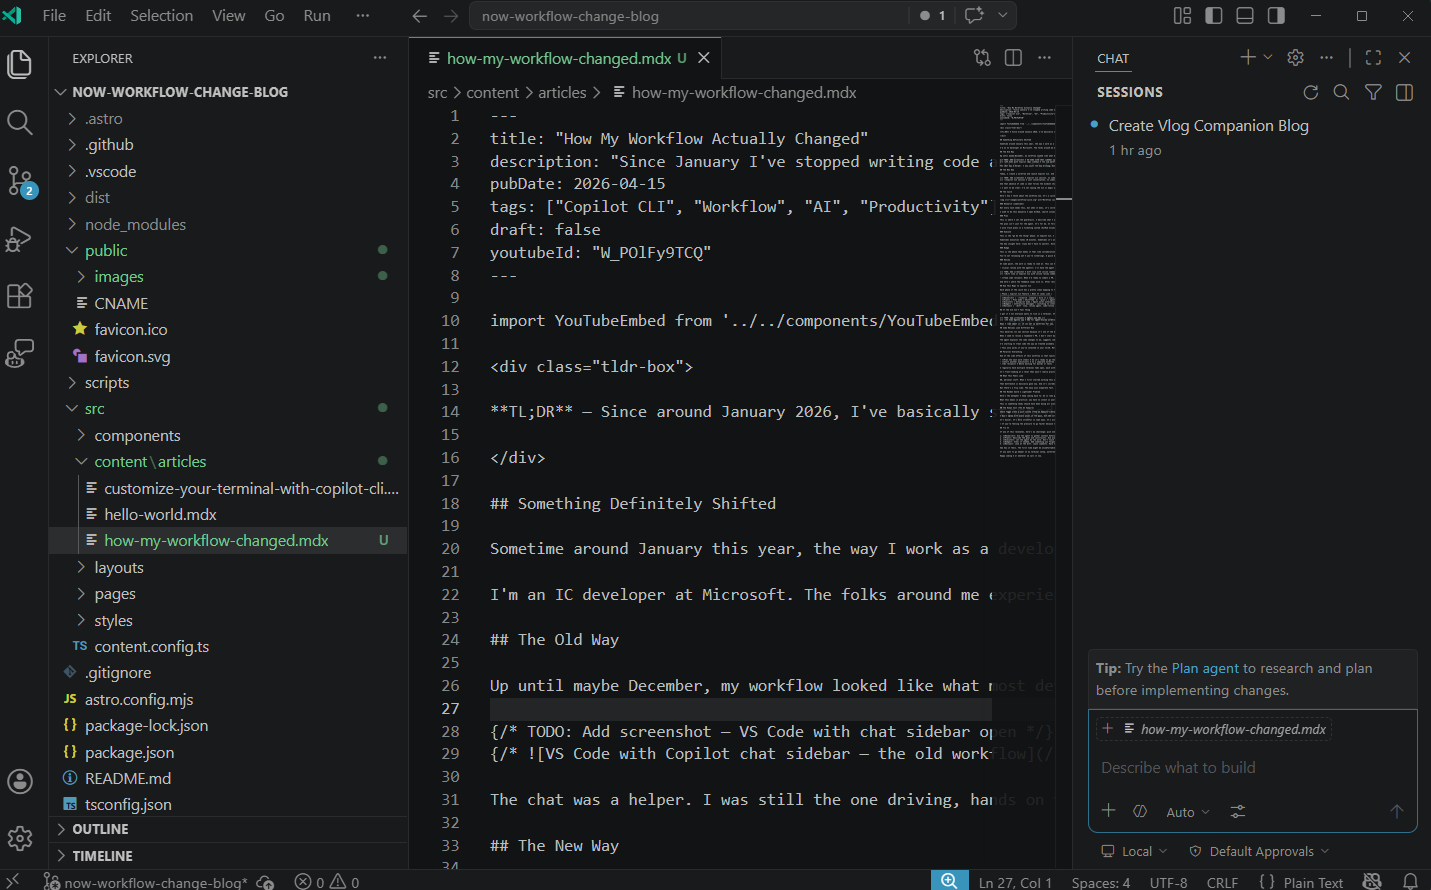The image size is (1431, 890).
Task: Click the Describe what to build input
Action: [1252, 767]
